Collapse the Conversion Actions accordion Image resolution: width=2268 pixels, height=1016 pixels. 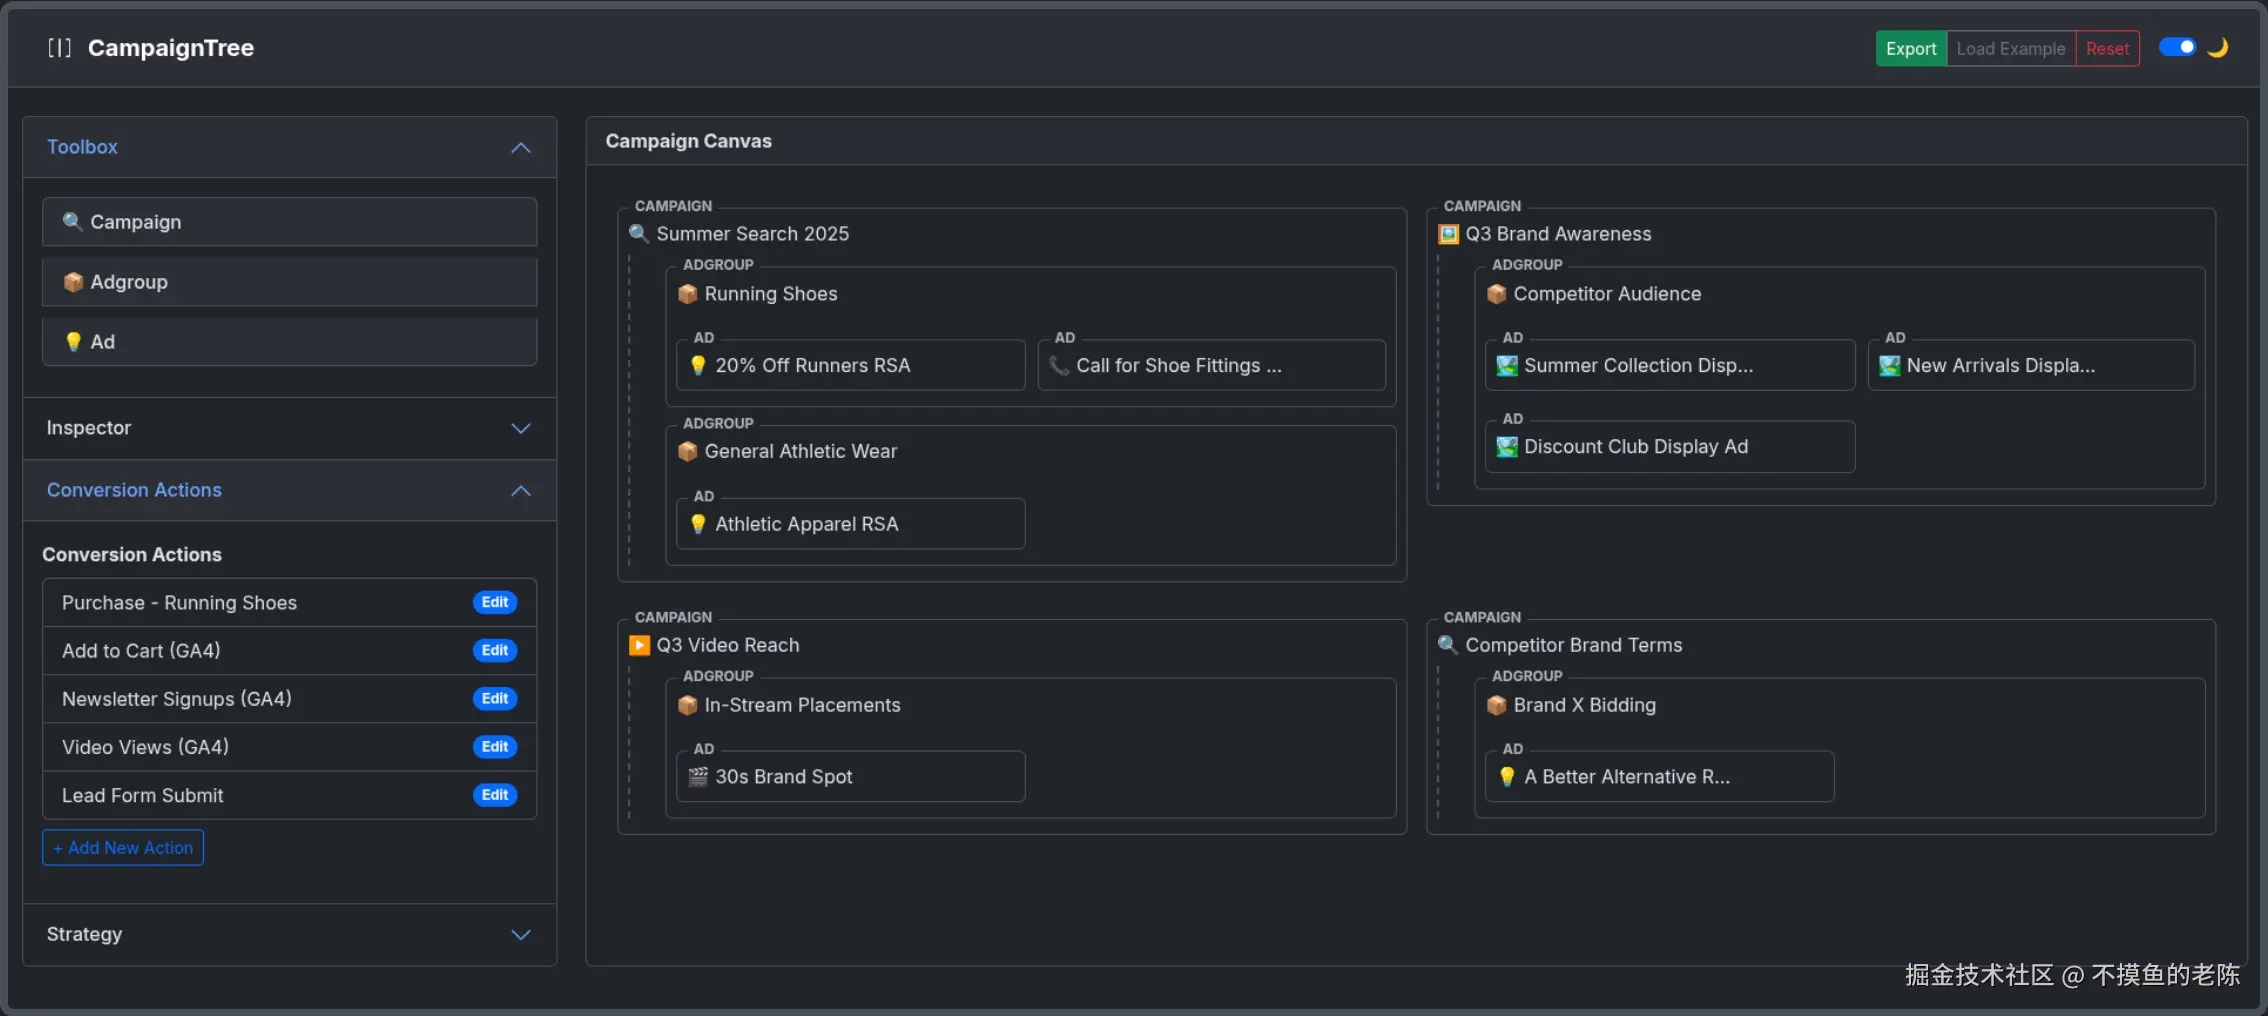(521, 491)
